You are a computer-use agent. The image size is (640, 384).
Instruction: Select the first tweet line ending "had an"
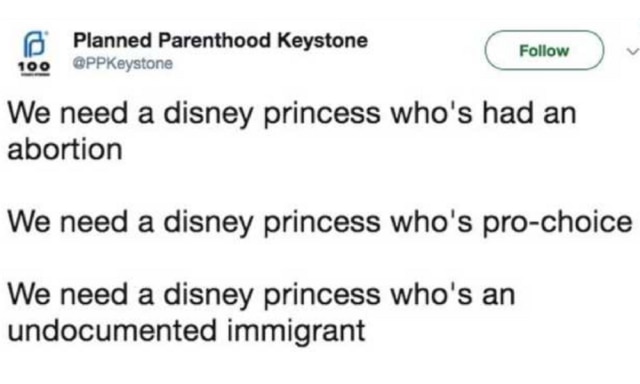click(292, 114)
